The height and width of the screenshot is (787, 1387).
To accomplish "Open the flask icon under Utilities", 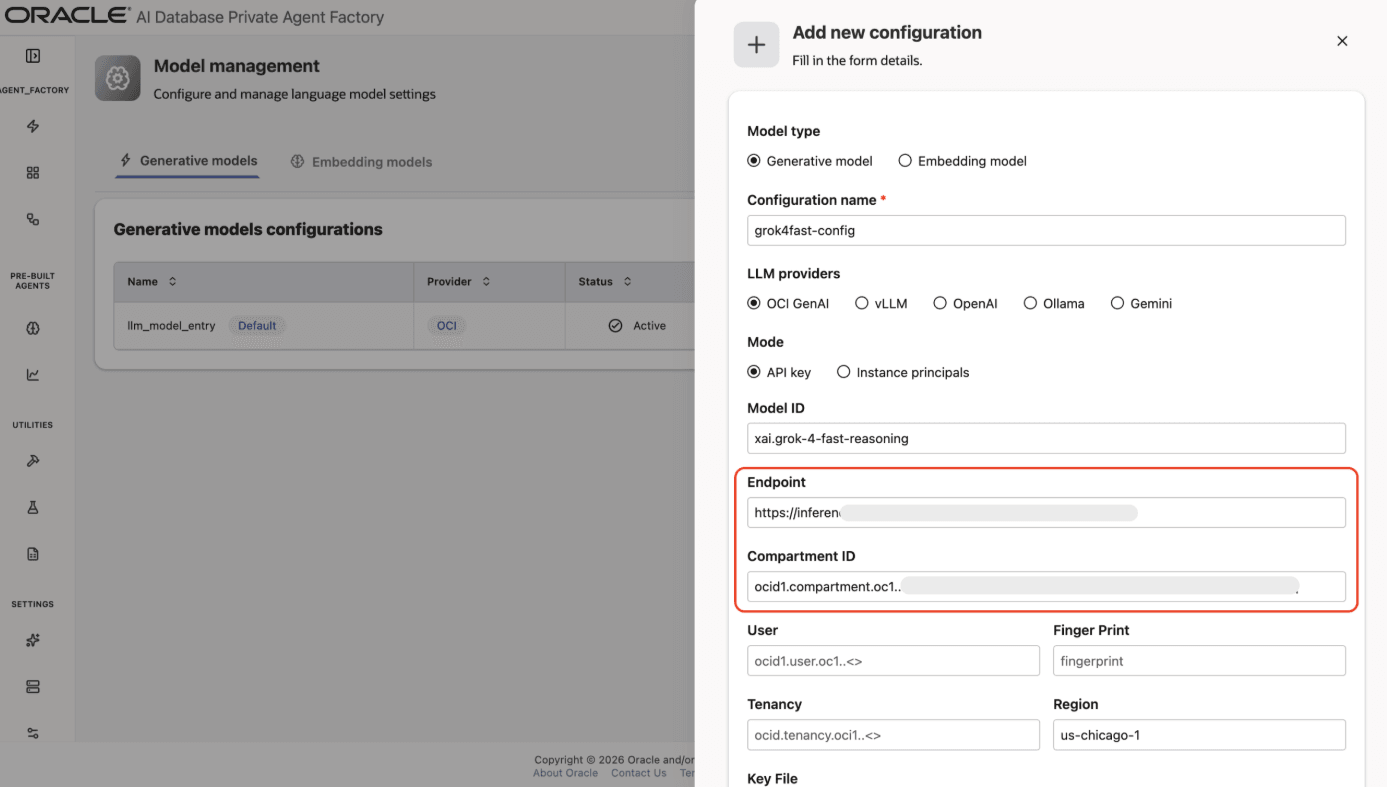I will (33, 508).
